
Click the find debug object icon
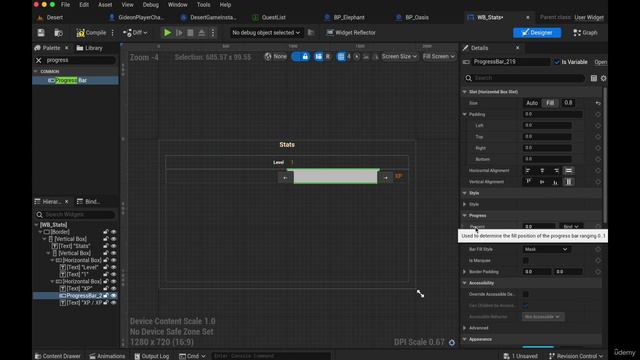click(x=311, y=33)
